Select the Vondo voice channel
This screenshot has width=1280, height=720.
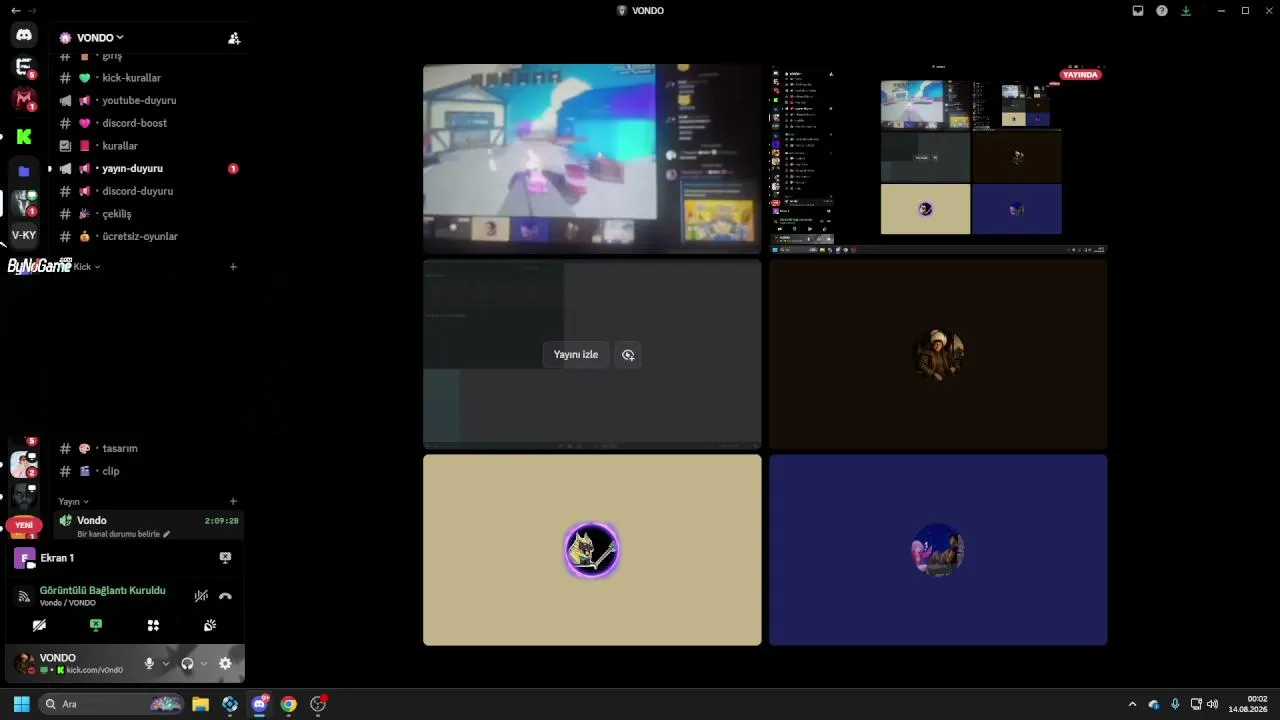(147, 521)
